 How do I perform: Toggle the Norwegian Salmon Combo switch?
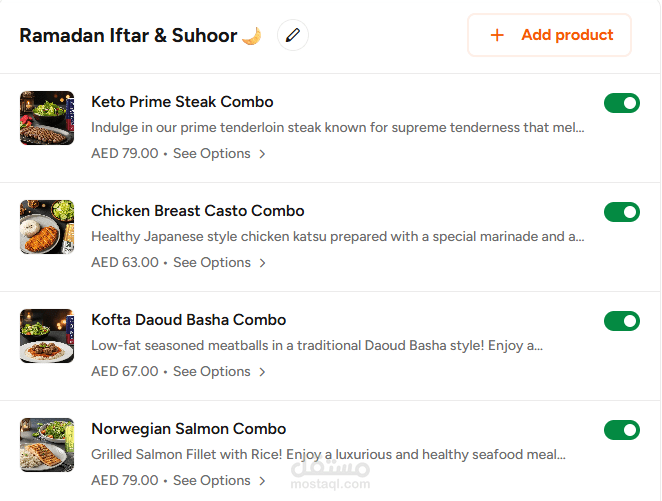coord(621,430)
